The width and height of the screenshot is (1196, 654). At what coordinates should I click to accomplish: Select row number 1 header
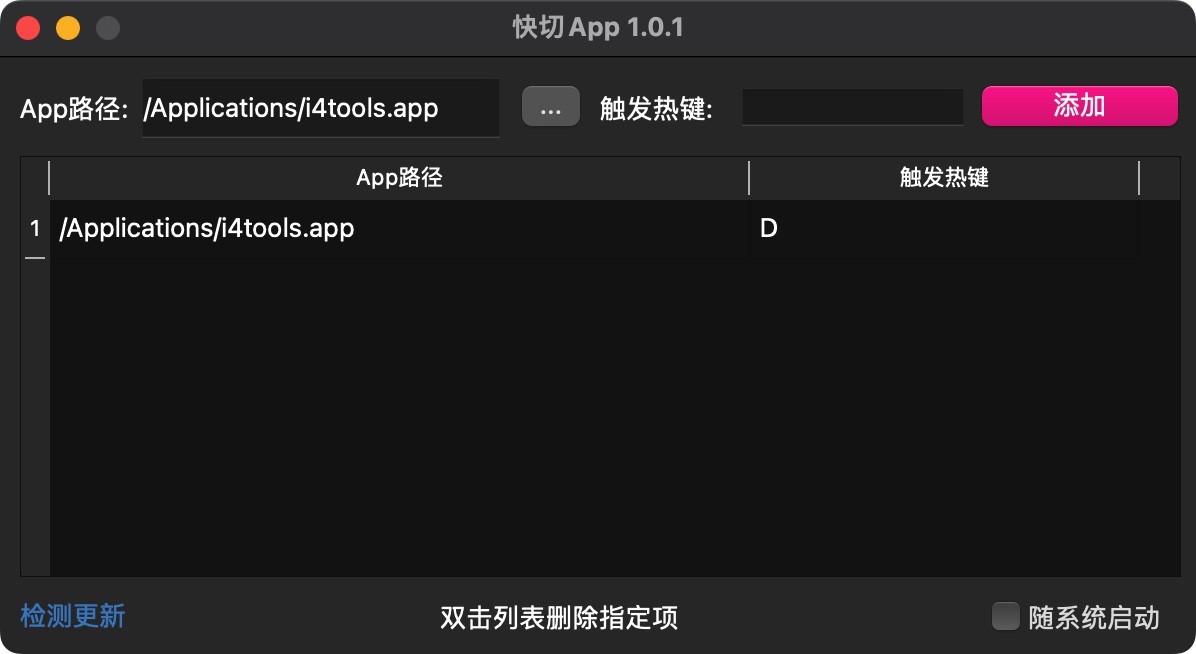[x=35, y=229]
